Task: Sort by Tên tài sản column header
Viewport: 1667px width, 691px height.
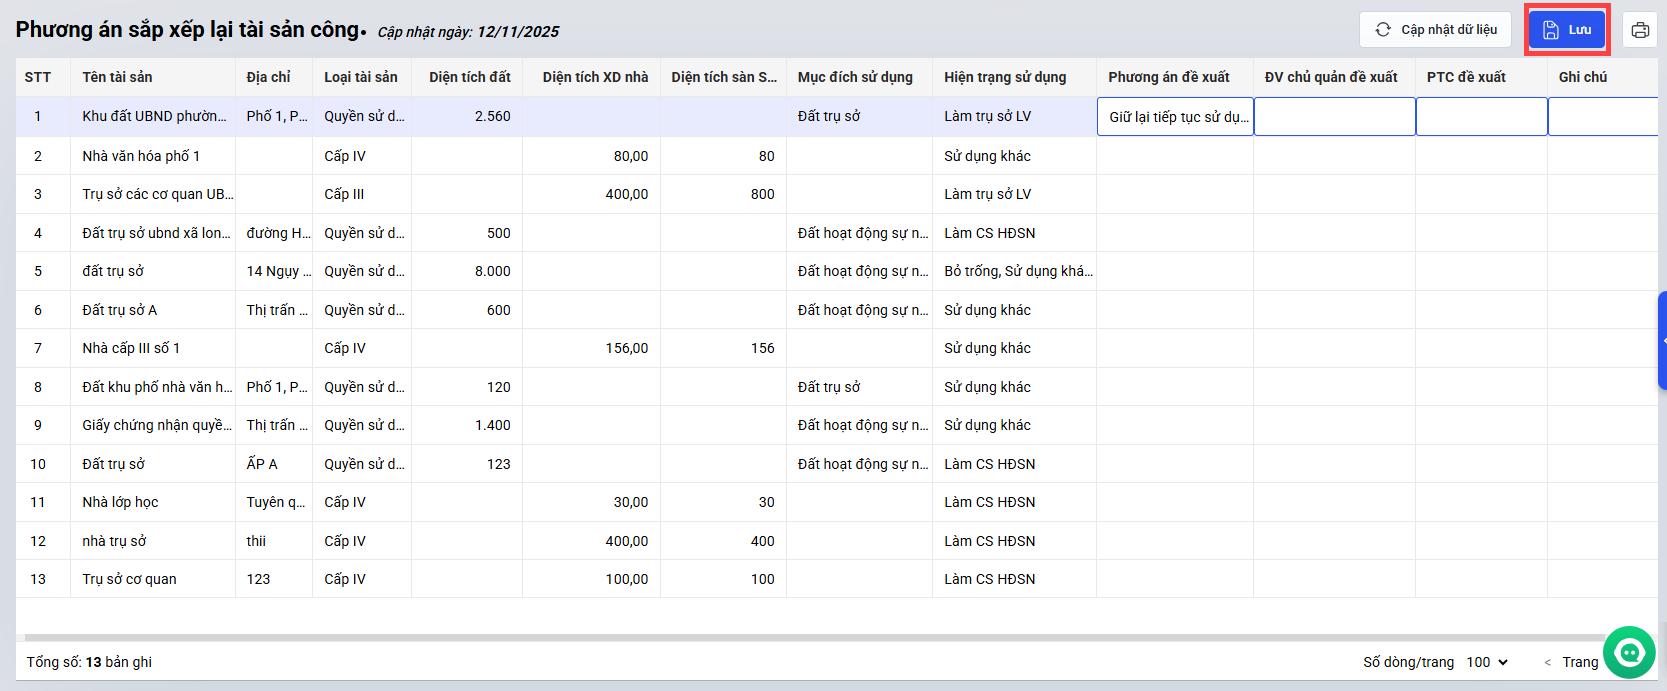Action: 117,77
